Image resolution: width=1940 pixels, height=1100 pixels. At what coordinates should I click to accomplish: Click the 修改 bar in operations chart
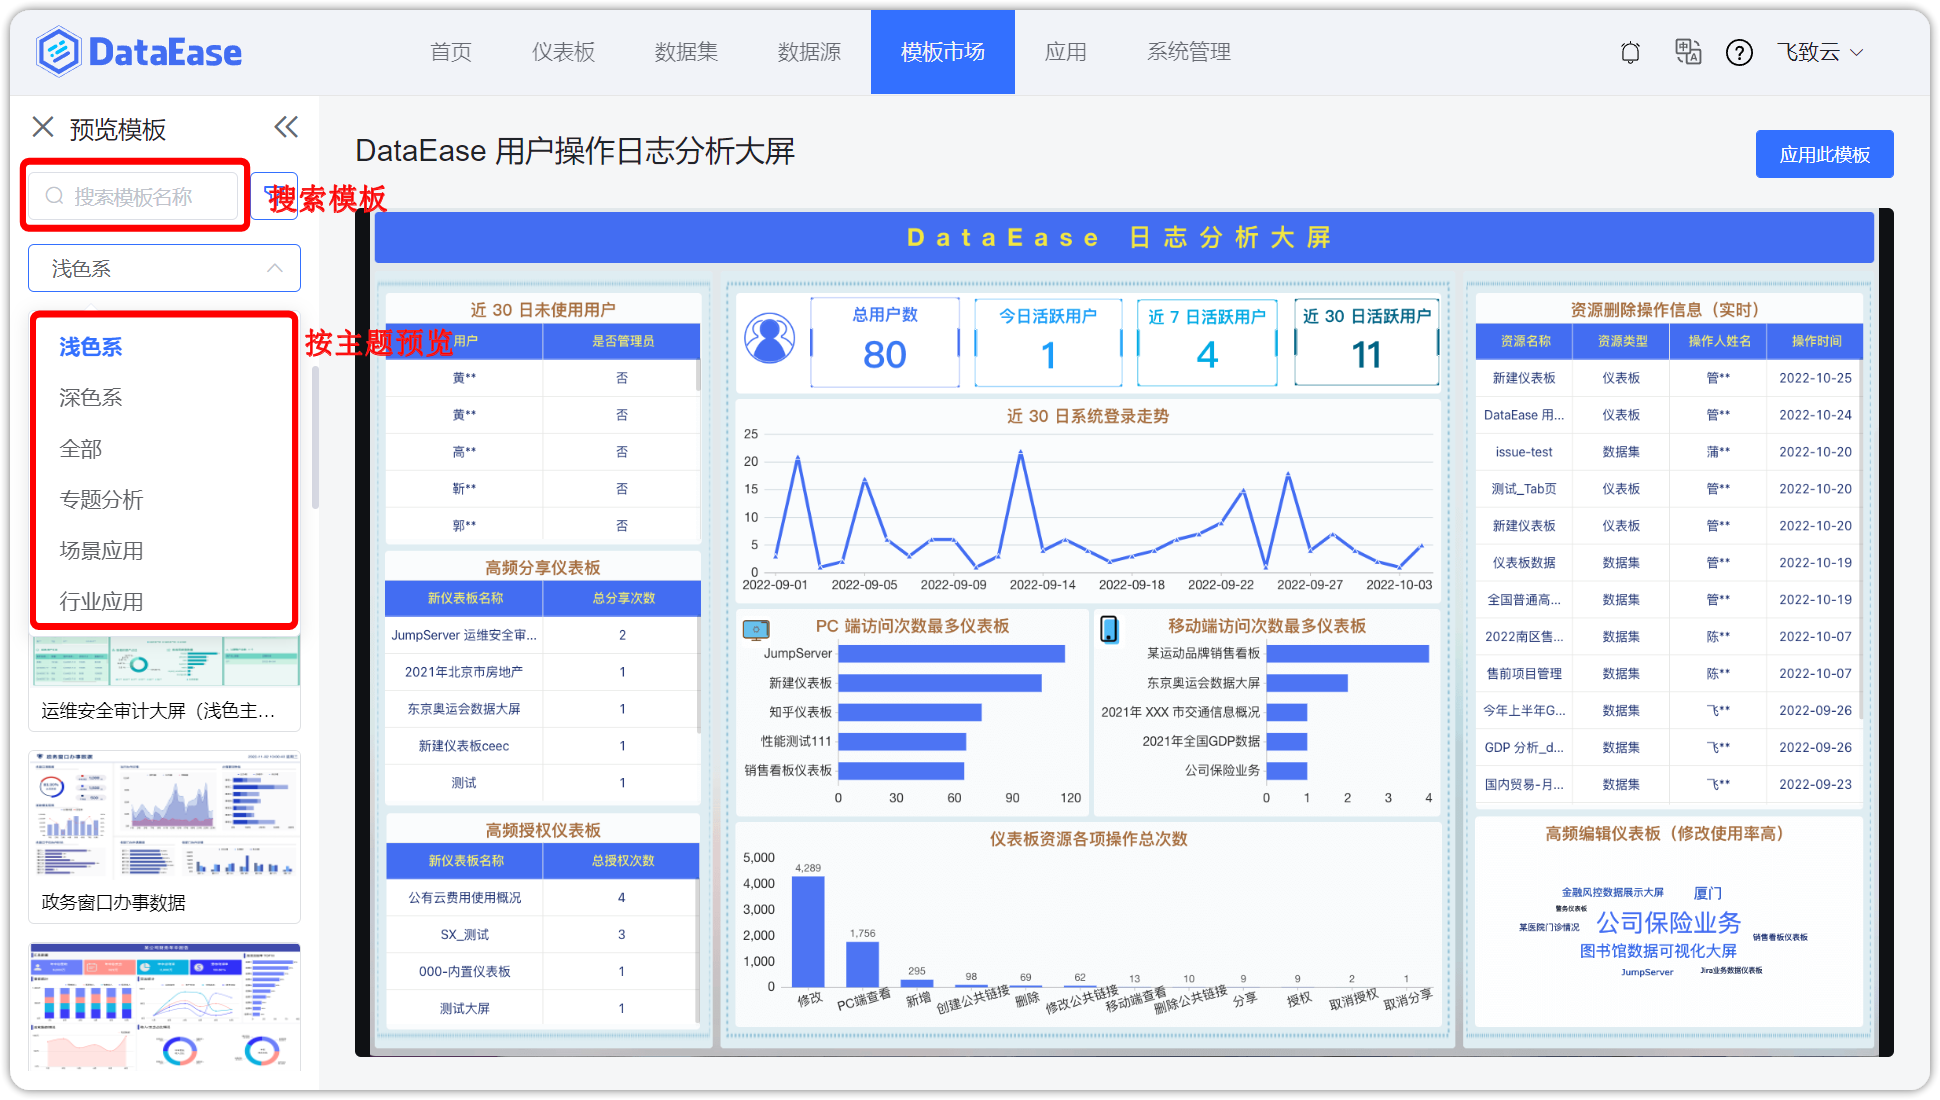click(x=808, y=931)
